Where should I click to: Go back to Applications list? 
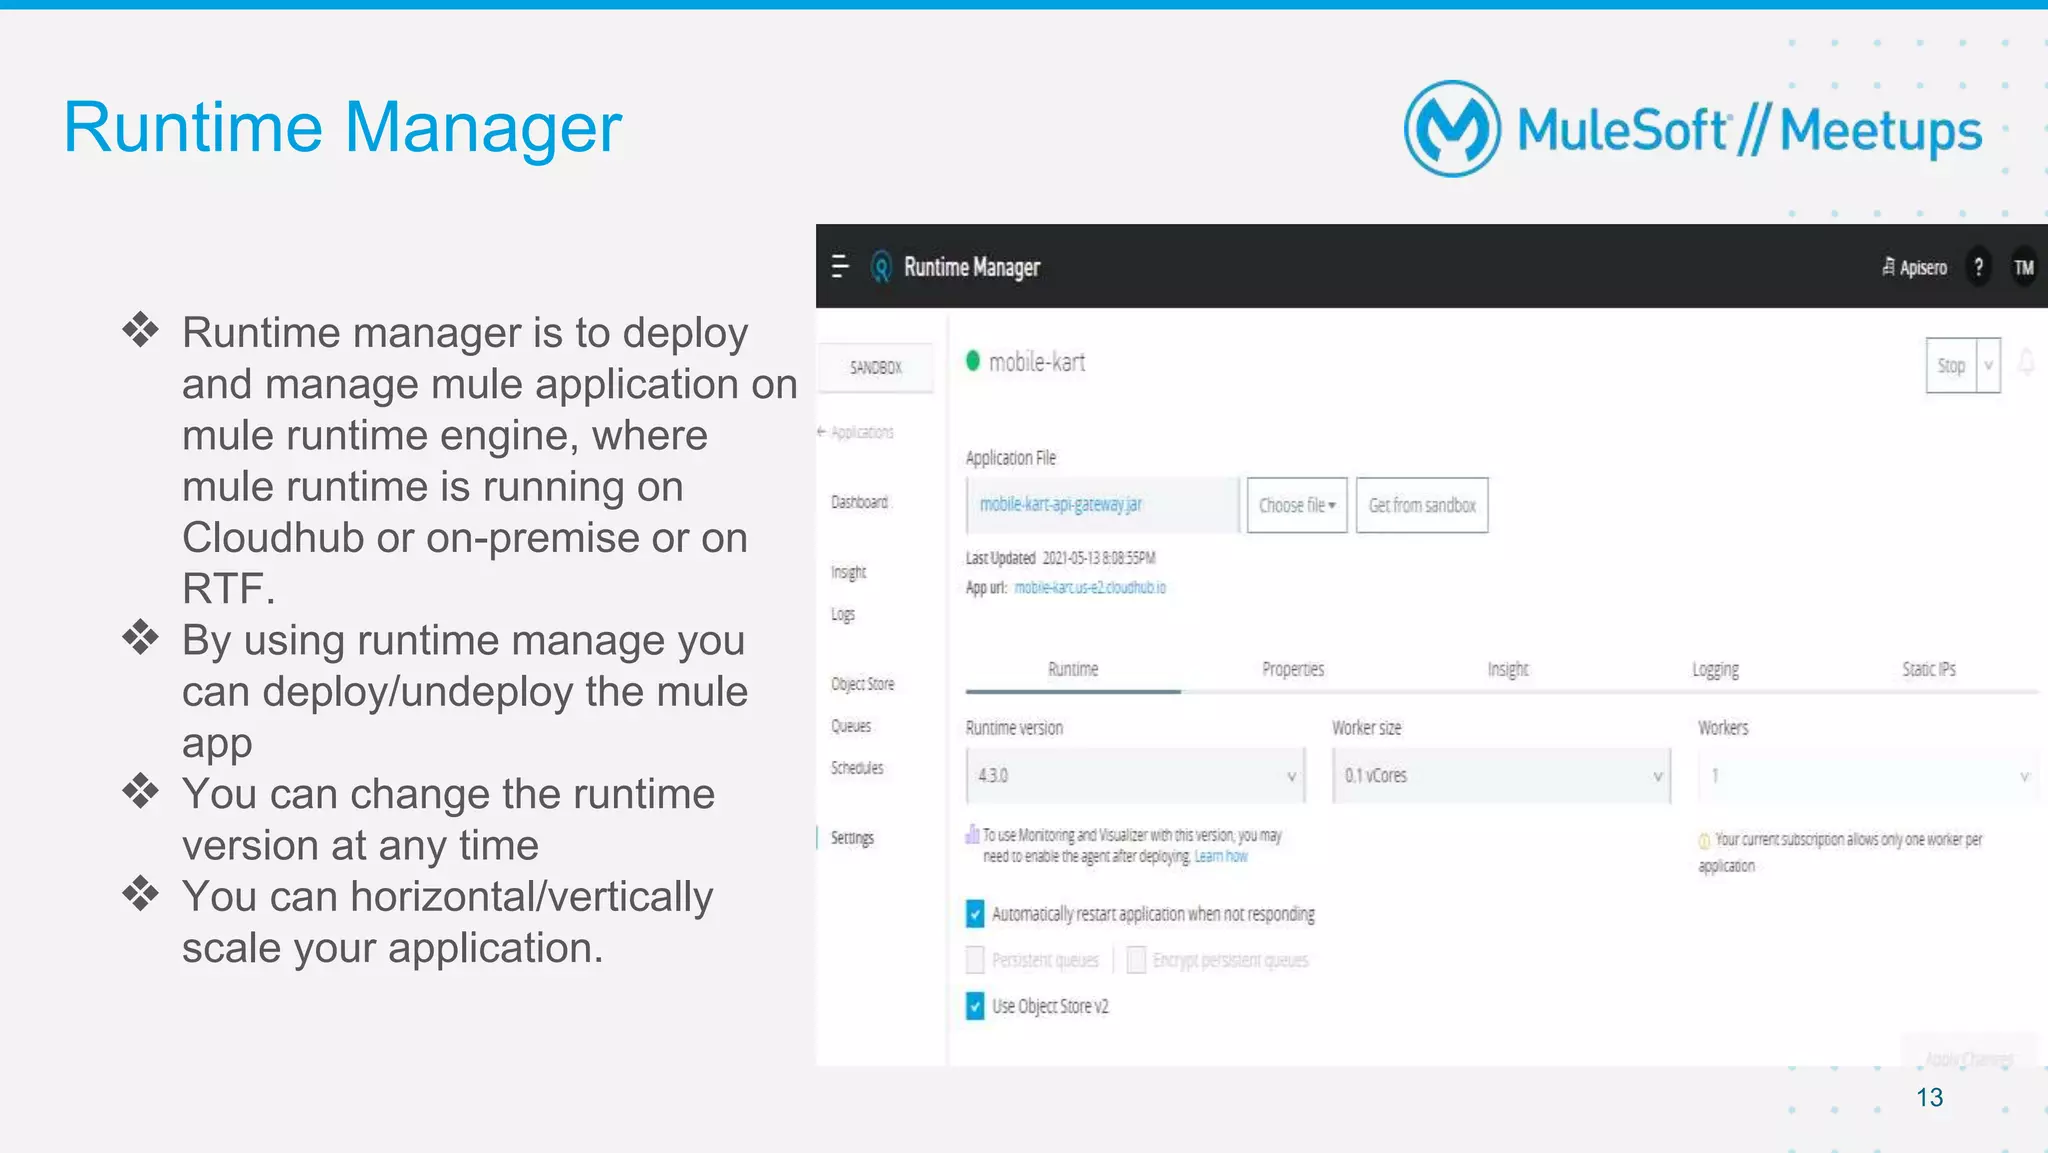coord(856,432)
